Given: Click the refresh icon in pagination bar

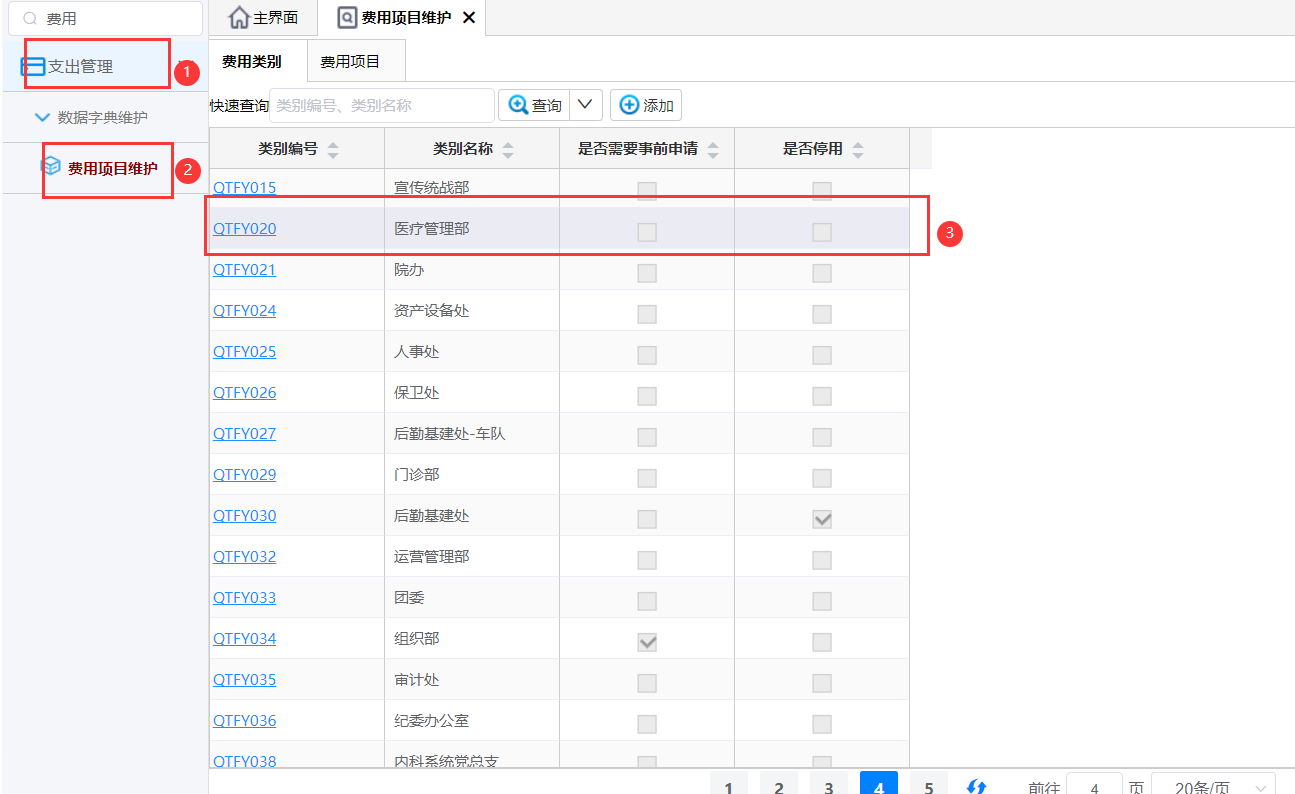Looking at the screenshot, I should tap(977, 788).
